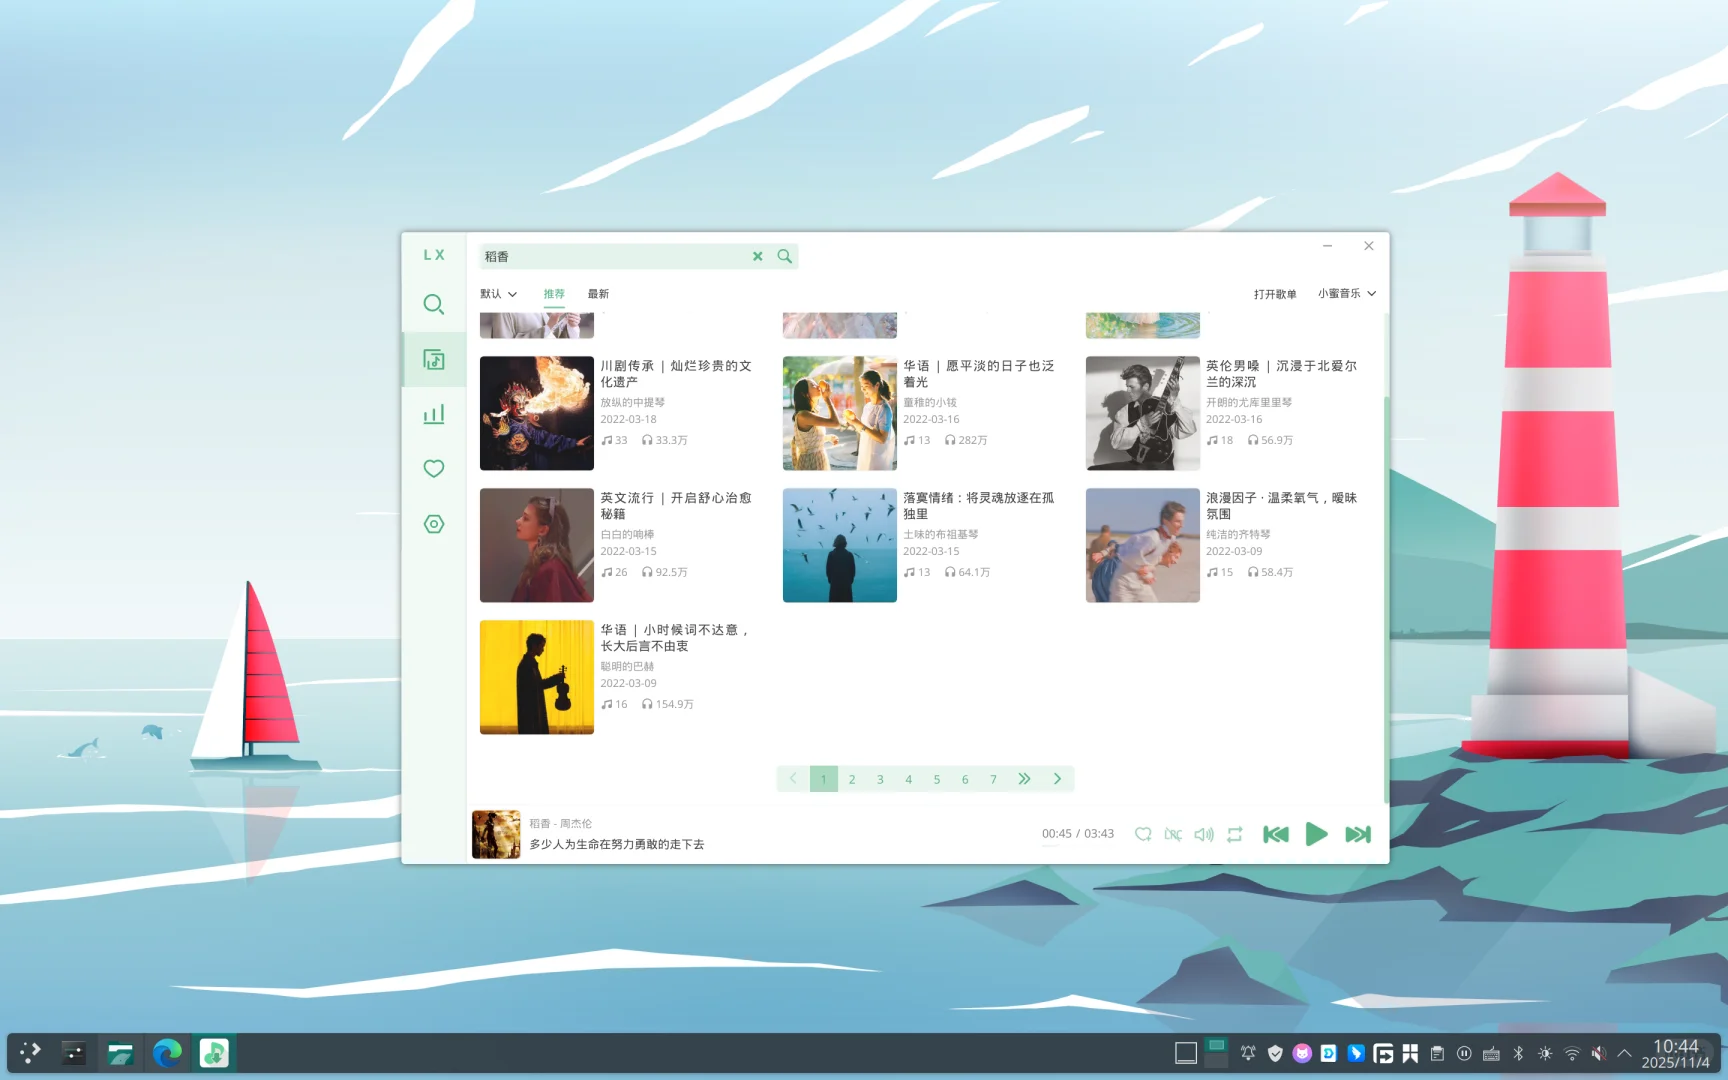Play or pause the current song 稻香

pyautogui.click(x=1317, y=834)
